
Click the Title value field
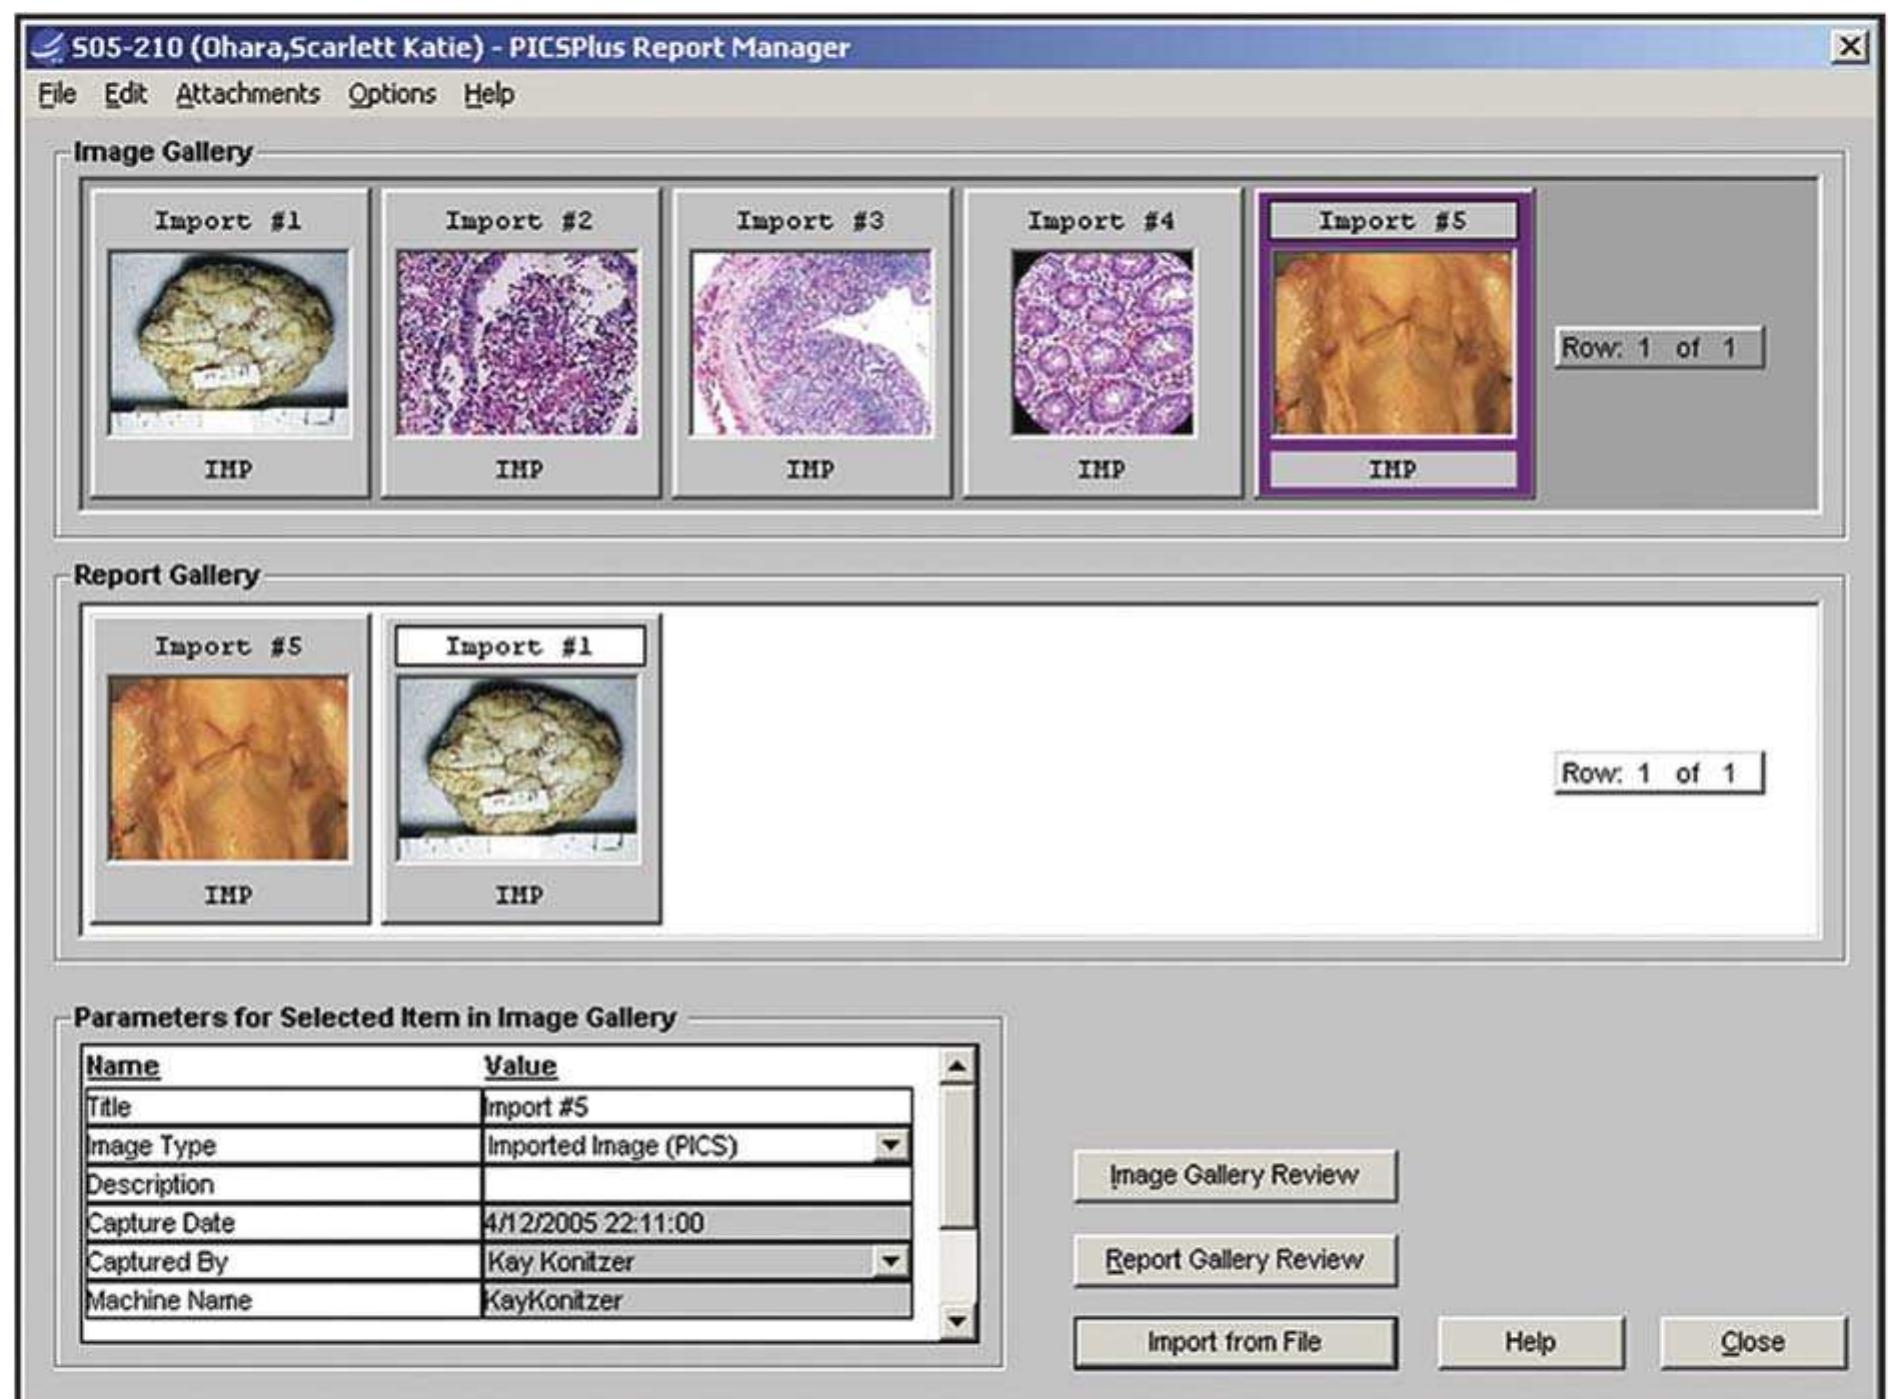click(x=696, y=1107)
